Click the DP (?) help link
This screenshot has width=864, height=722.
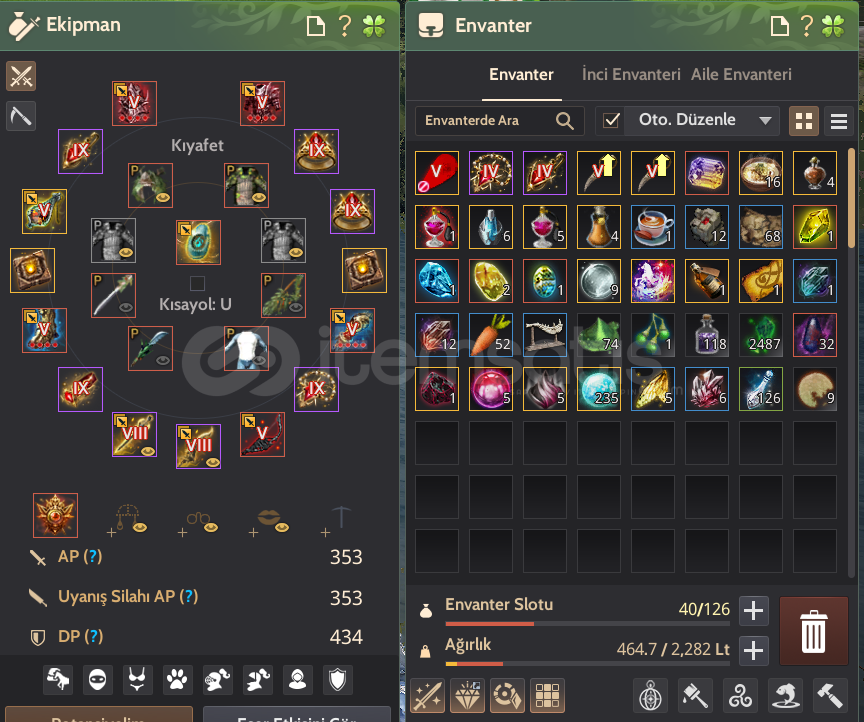(80, 636)
